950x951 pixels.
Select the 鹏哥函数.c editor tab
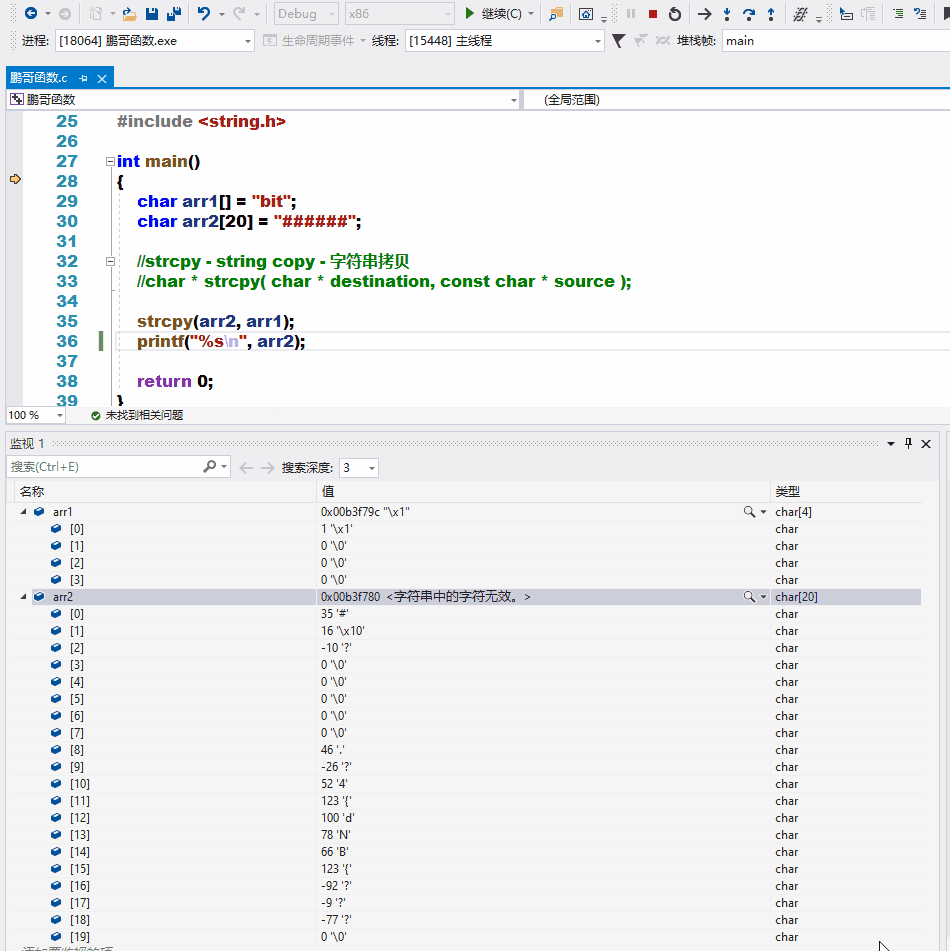[x=39, y=78]
